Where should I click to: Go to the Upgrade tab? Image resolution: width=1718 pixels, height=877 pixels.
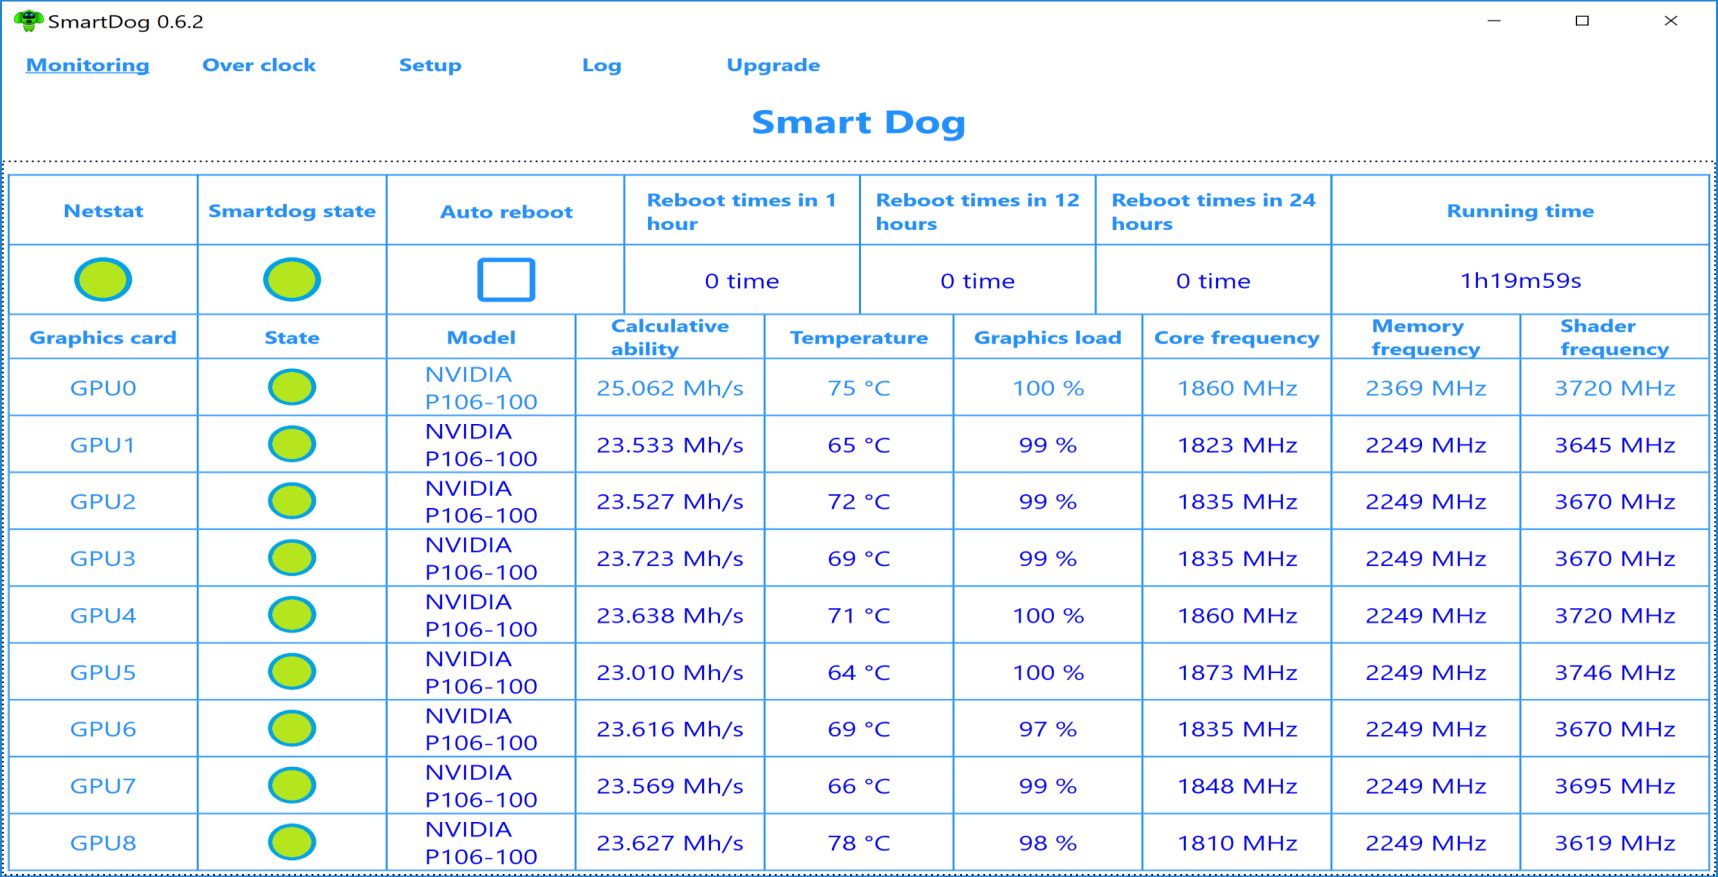tap(773, 65)
